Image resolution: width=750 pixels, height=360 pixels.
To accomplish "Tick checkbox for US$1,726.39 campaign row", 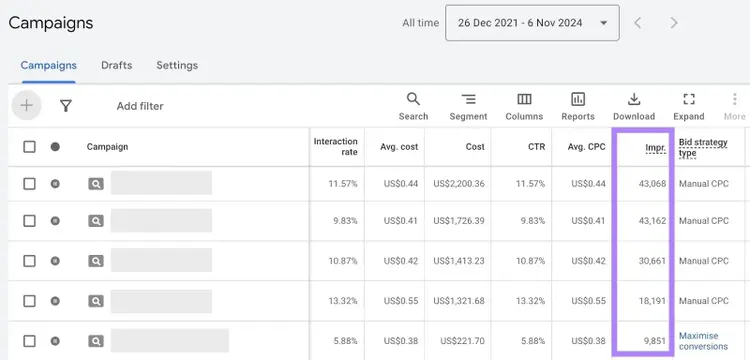I will [29, 220].
